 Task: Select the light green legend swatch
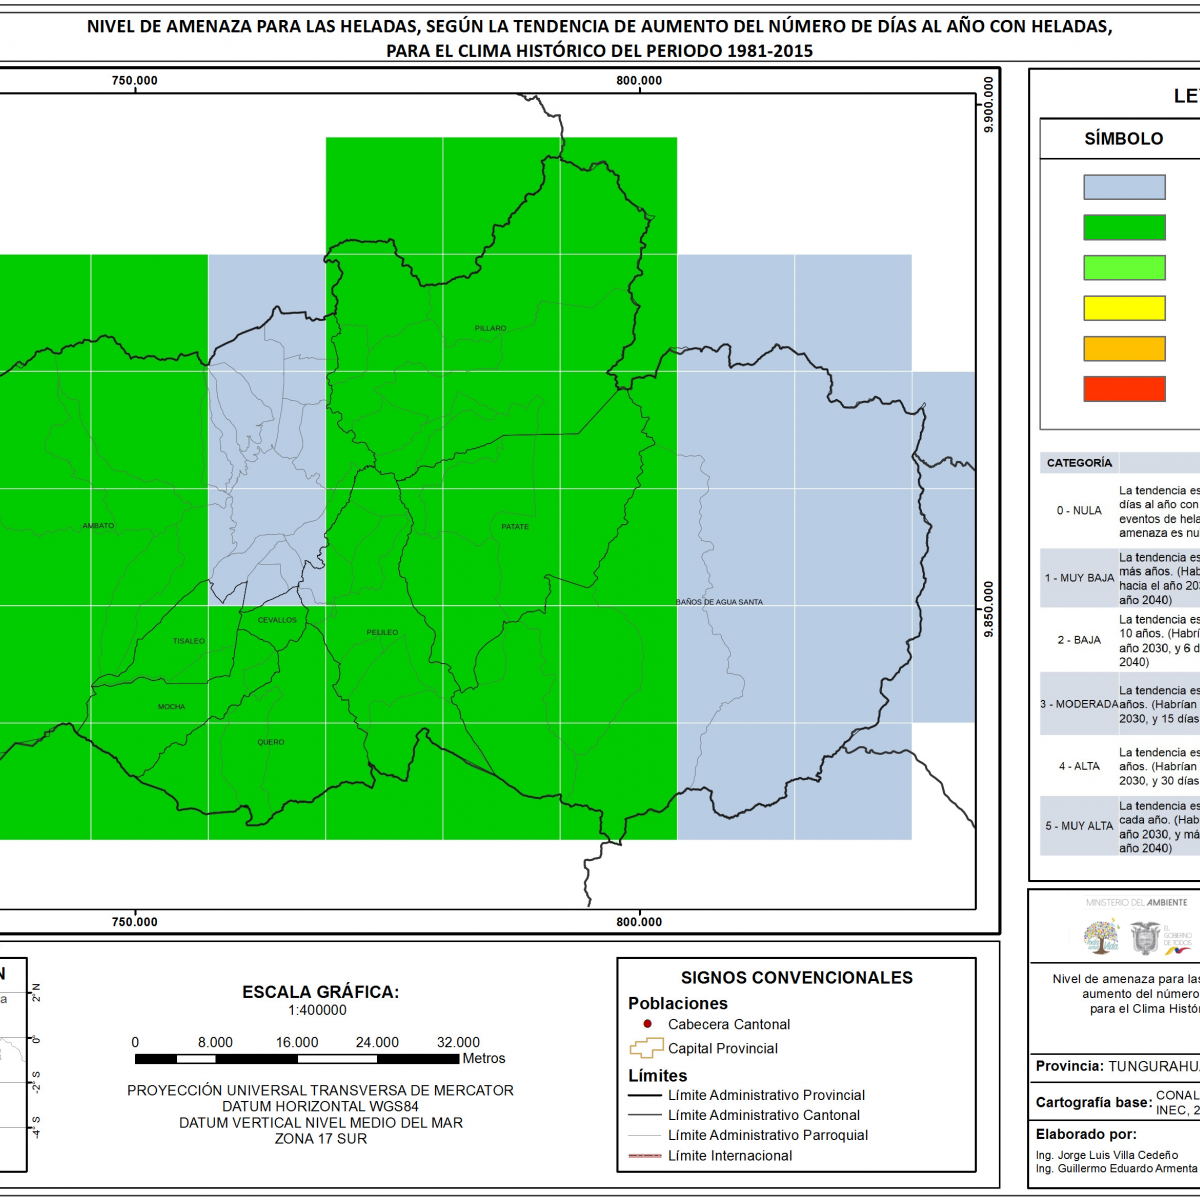(x=1124, y=267)
